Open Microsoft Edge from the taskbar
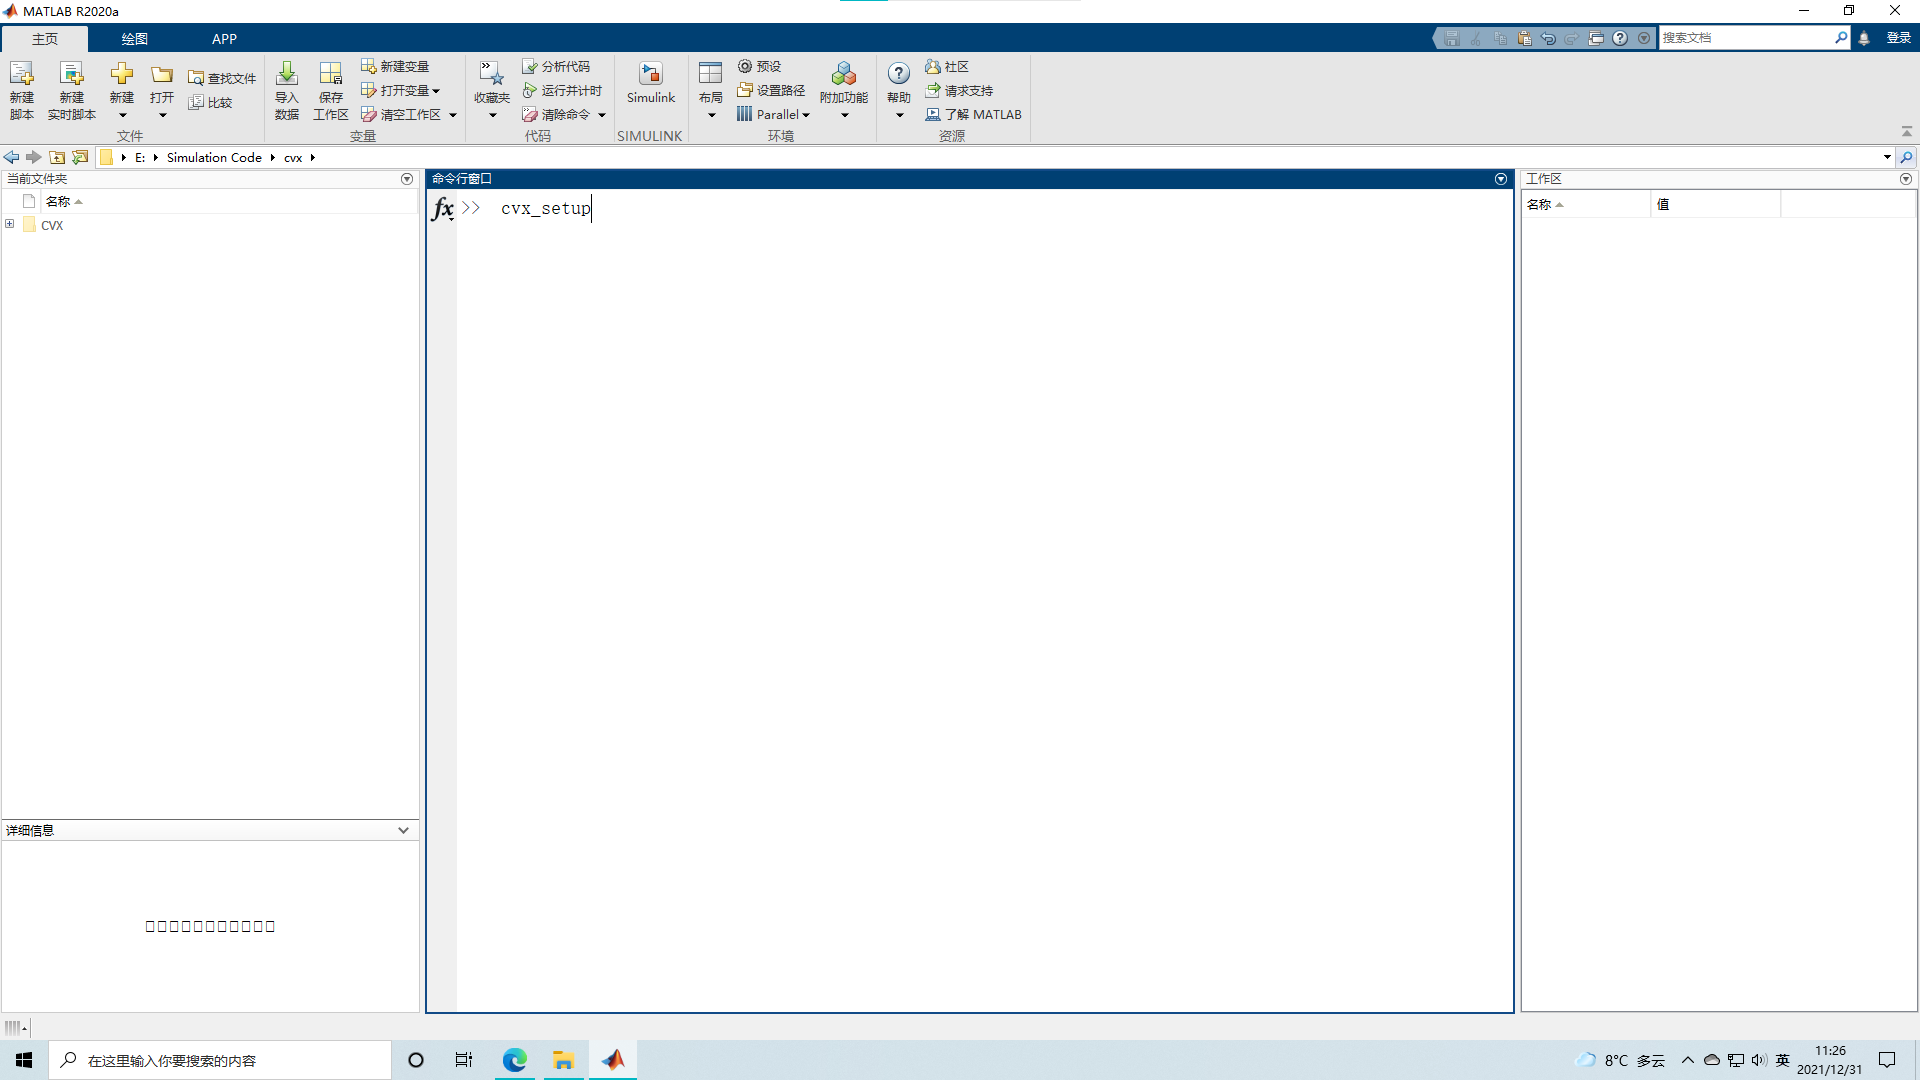The height and width of the screenshot is (1080, 1920). click(x=514, y=1060)
